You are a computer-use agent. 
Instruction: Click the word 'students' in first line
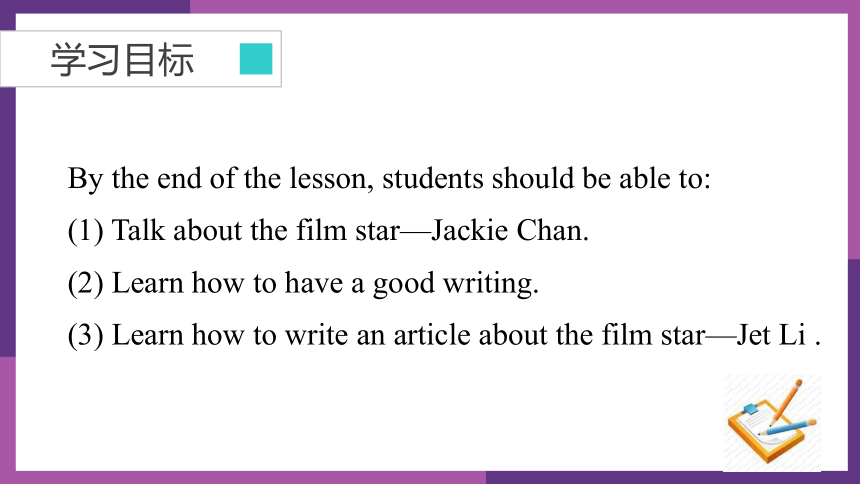pyautogui.click(x=433, y=178)
